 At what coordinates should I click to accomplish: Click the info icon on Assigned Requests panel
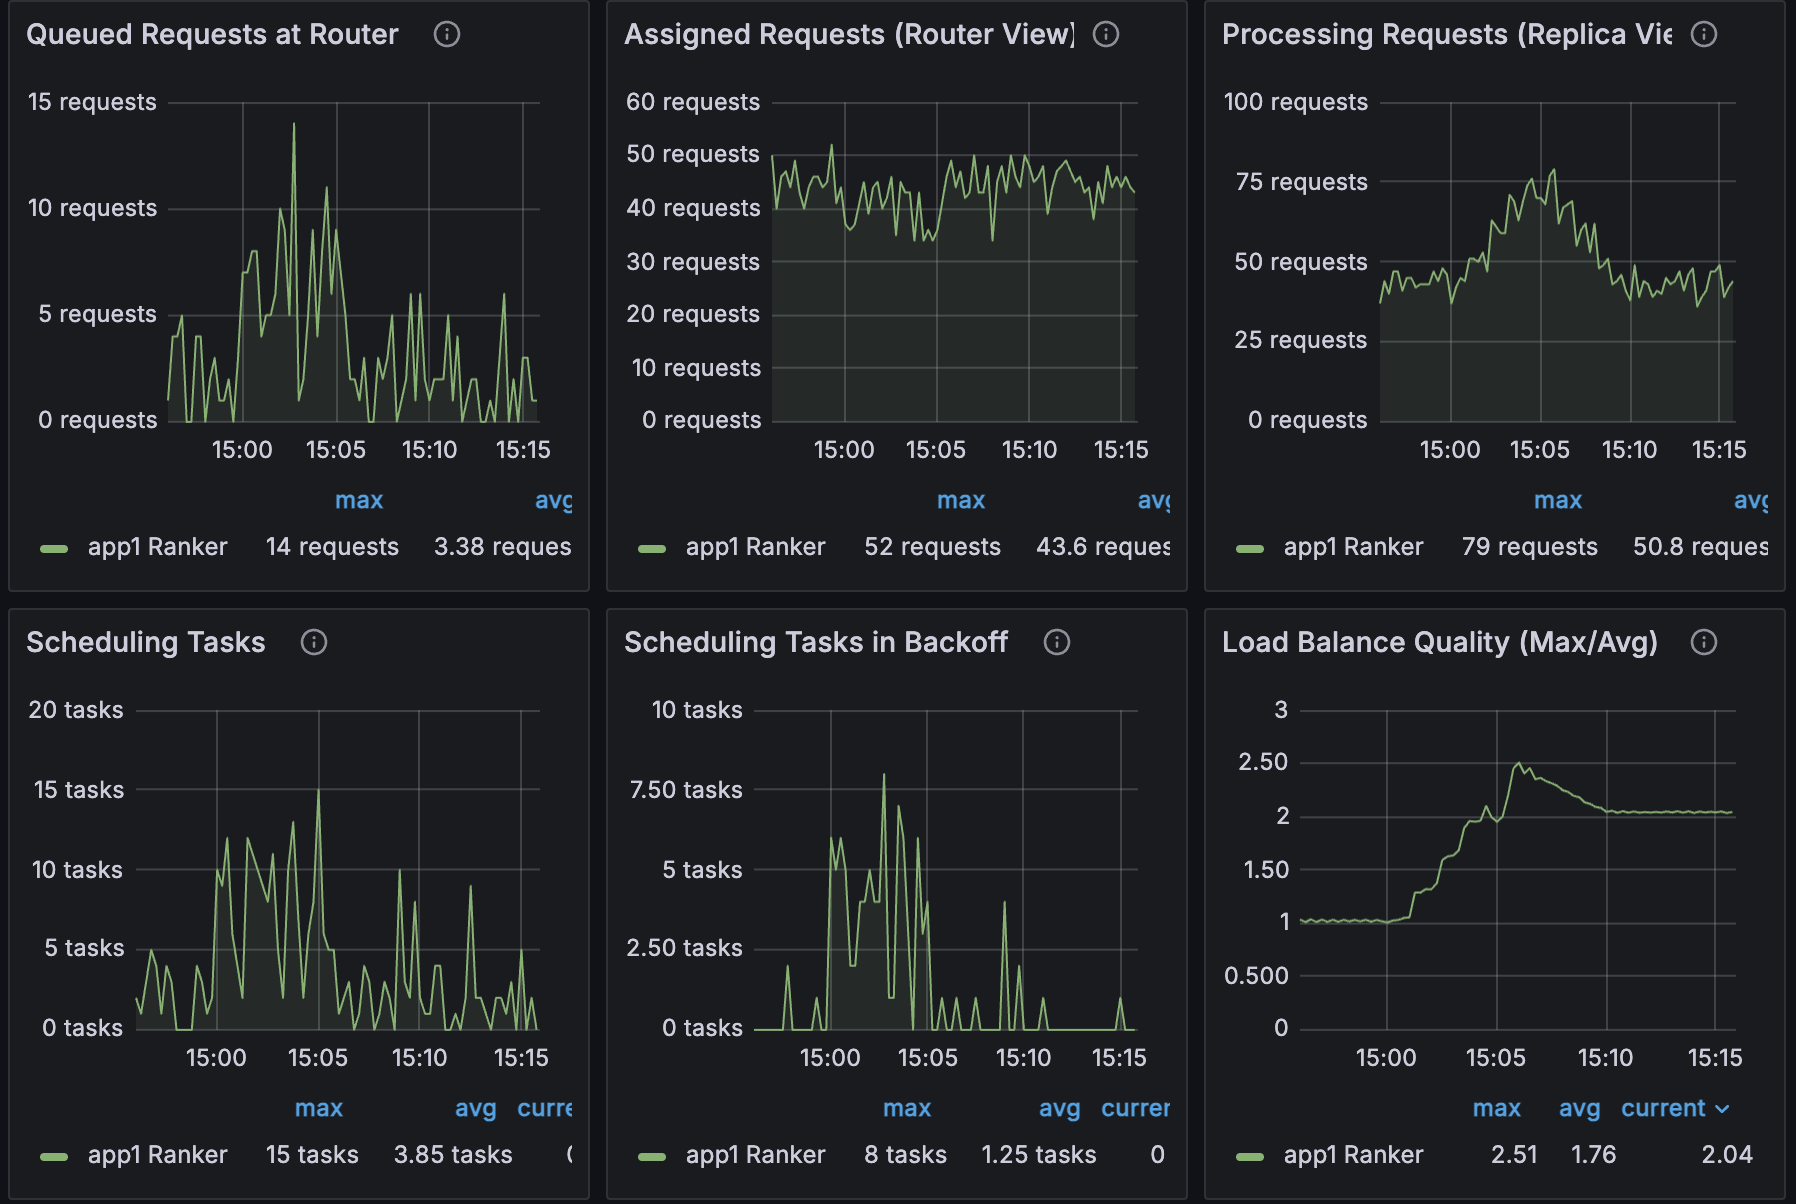click(1105, 34)
